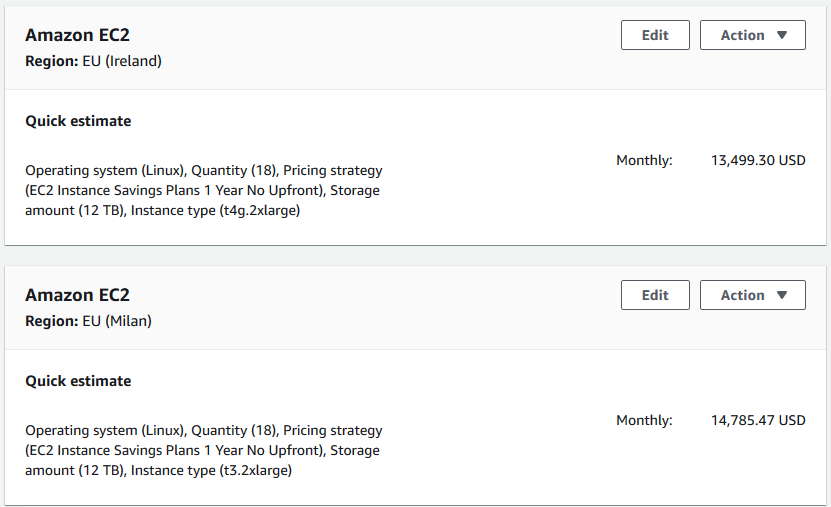
Task: Click the Monthly label beside 13,499.30 USD
Action: (x=644, y=160)
